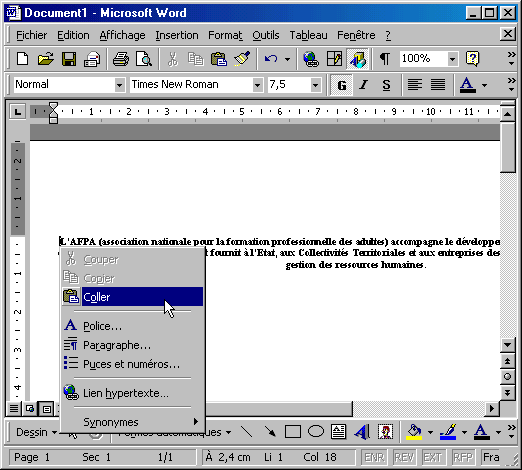Open the Outils menu
522x470 pixels.
pyautogui.click(x=266, y=35)
